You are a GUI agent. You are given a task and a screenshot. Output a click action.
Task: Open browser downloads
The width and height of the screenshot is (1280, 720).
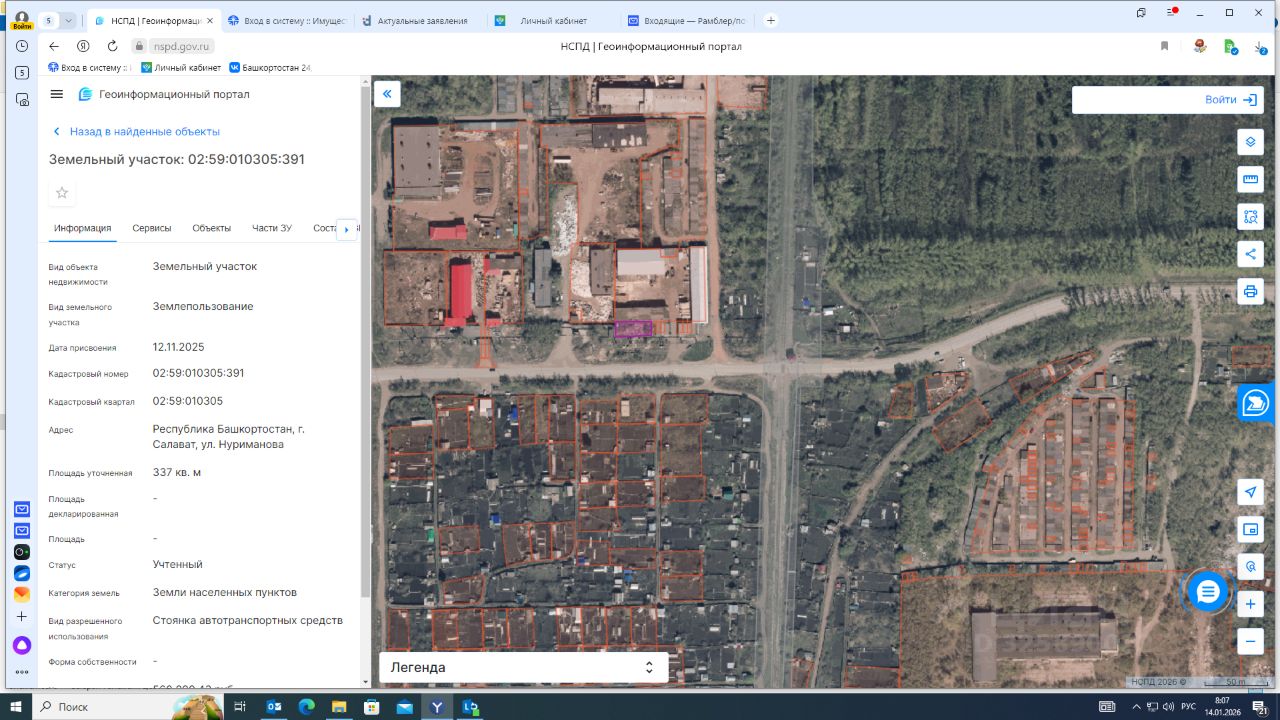pos(1260,46)
